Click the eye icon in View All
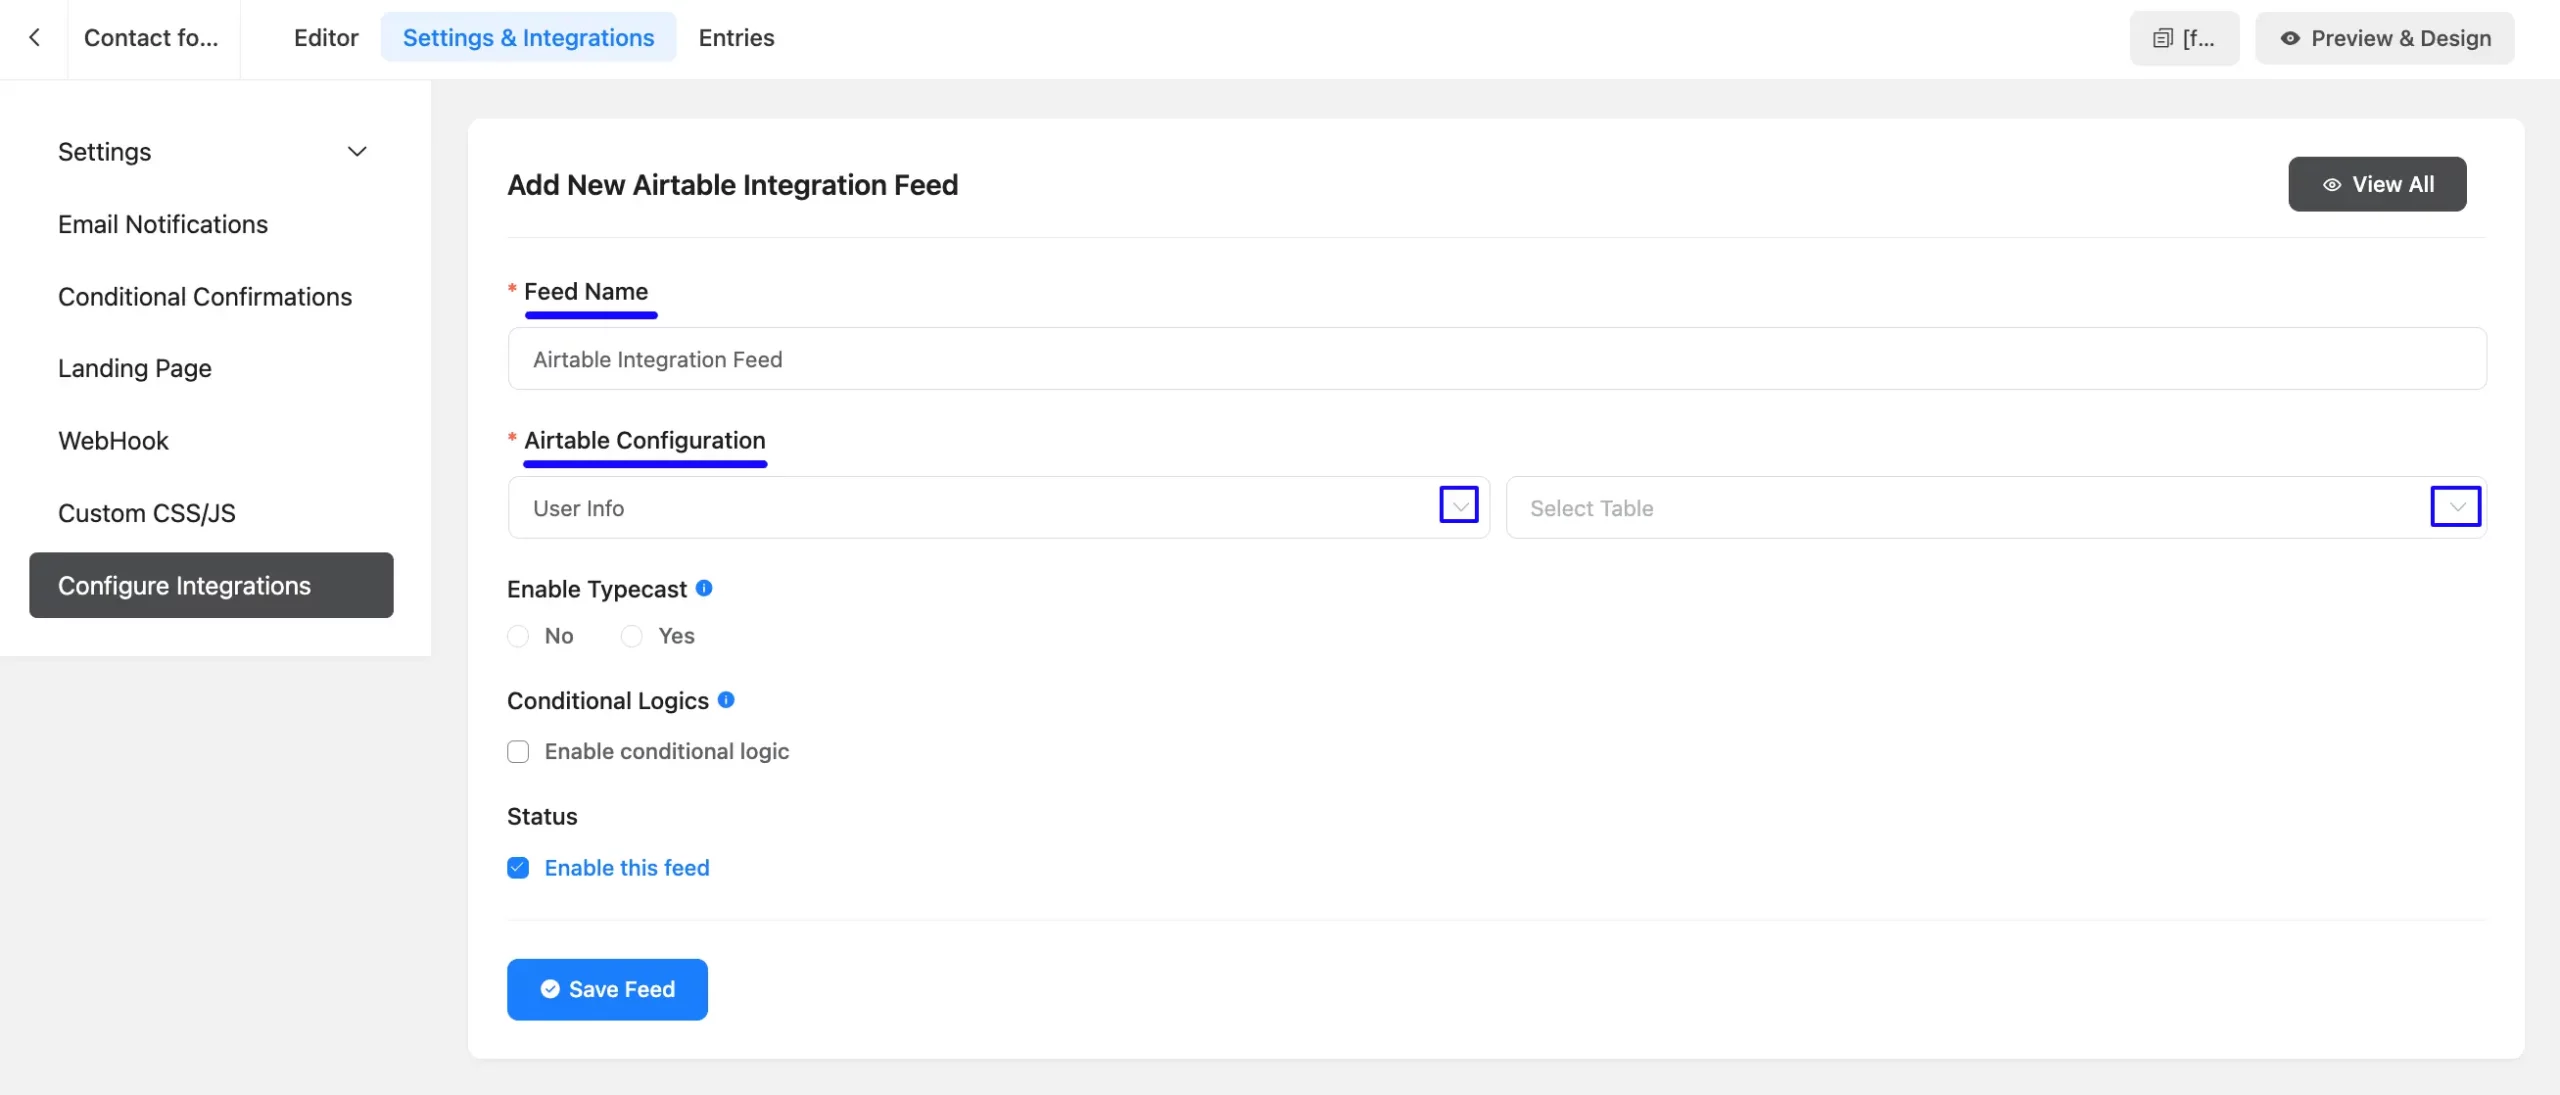Image resolution: width=2560 pixels, height=1095 pixels. (2331, 184)
